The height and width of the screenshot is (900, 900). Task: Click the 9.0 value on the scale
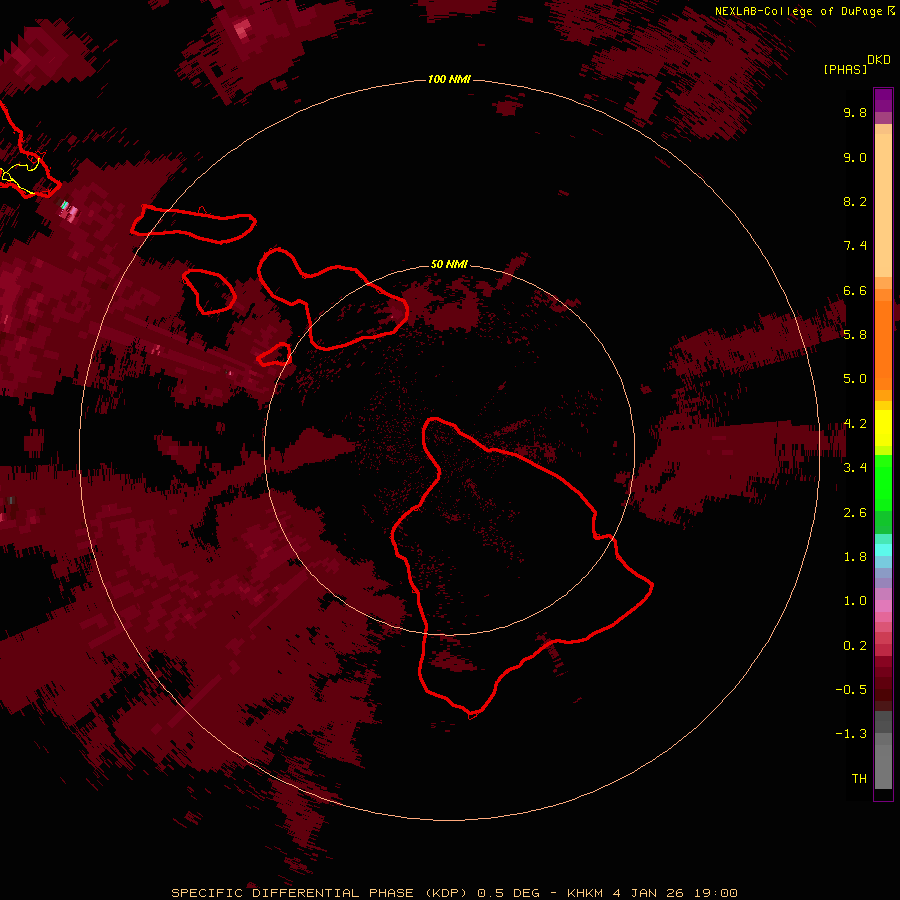tap(855, 157)
